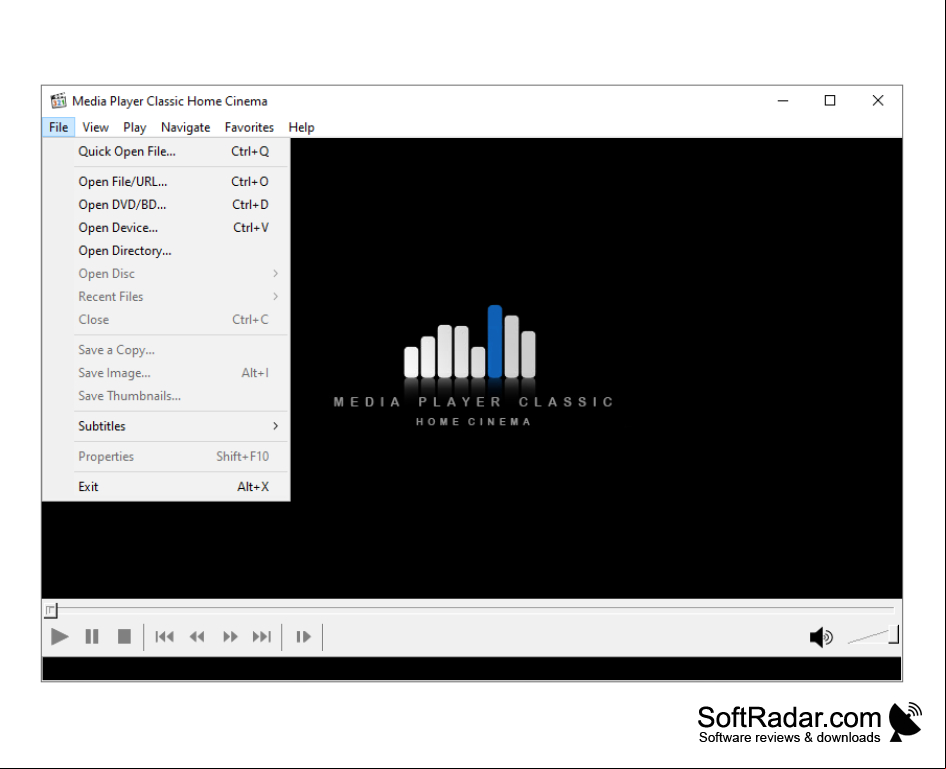Screen dimensions: 946x769
Task: Expand the Open Disc submenu
Action: tap(166, 273)
